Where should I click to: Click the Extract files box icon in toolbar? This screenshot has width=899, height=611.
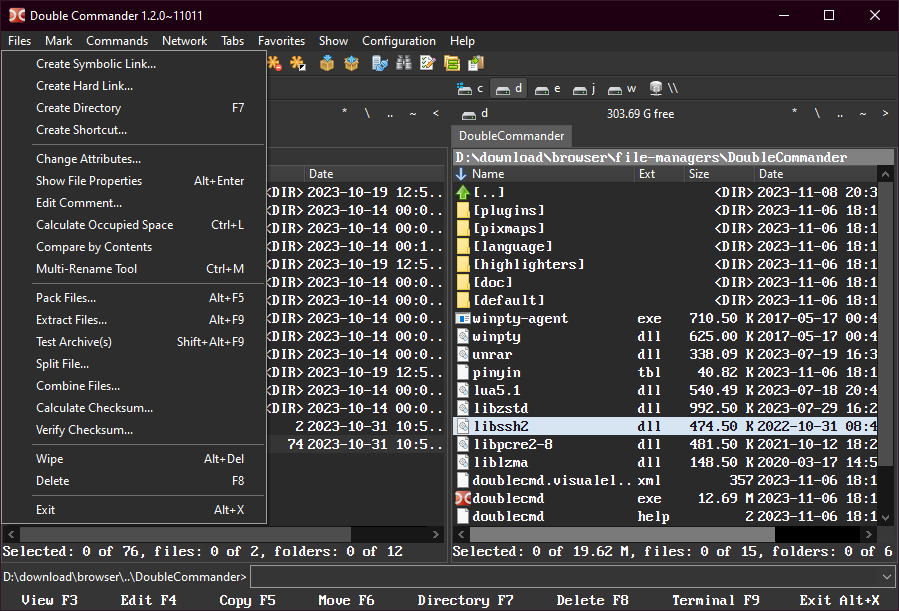(351, 63)
